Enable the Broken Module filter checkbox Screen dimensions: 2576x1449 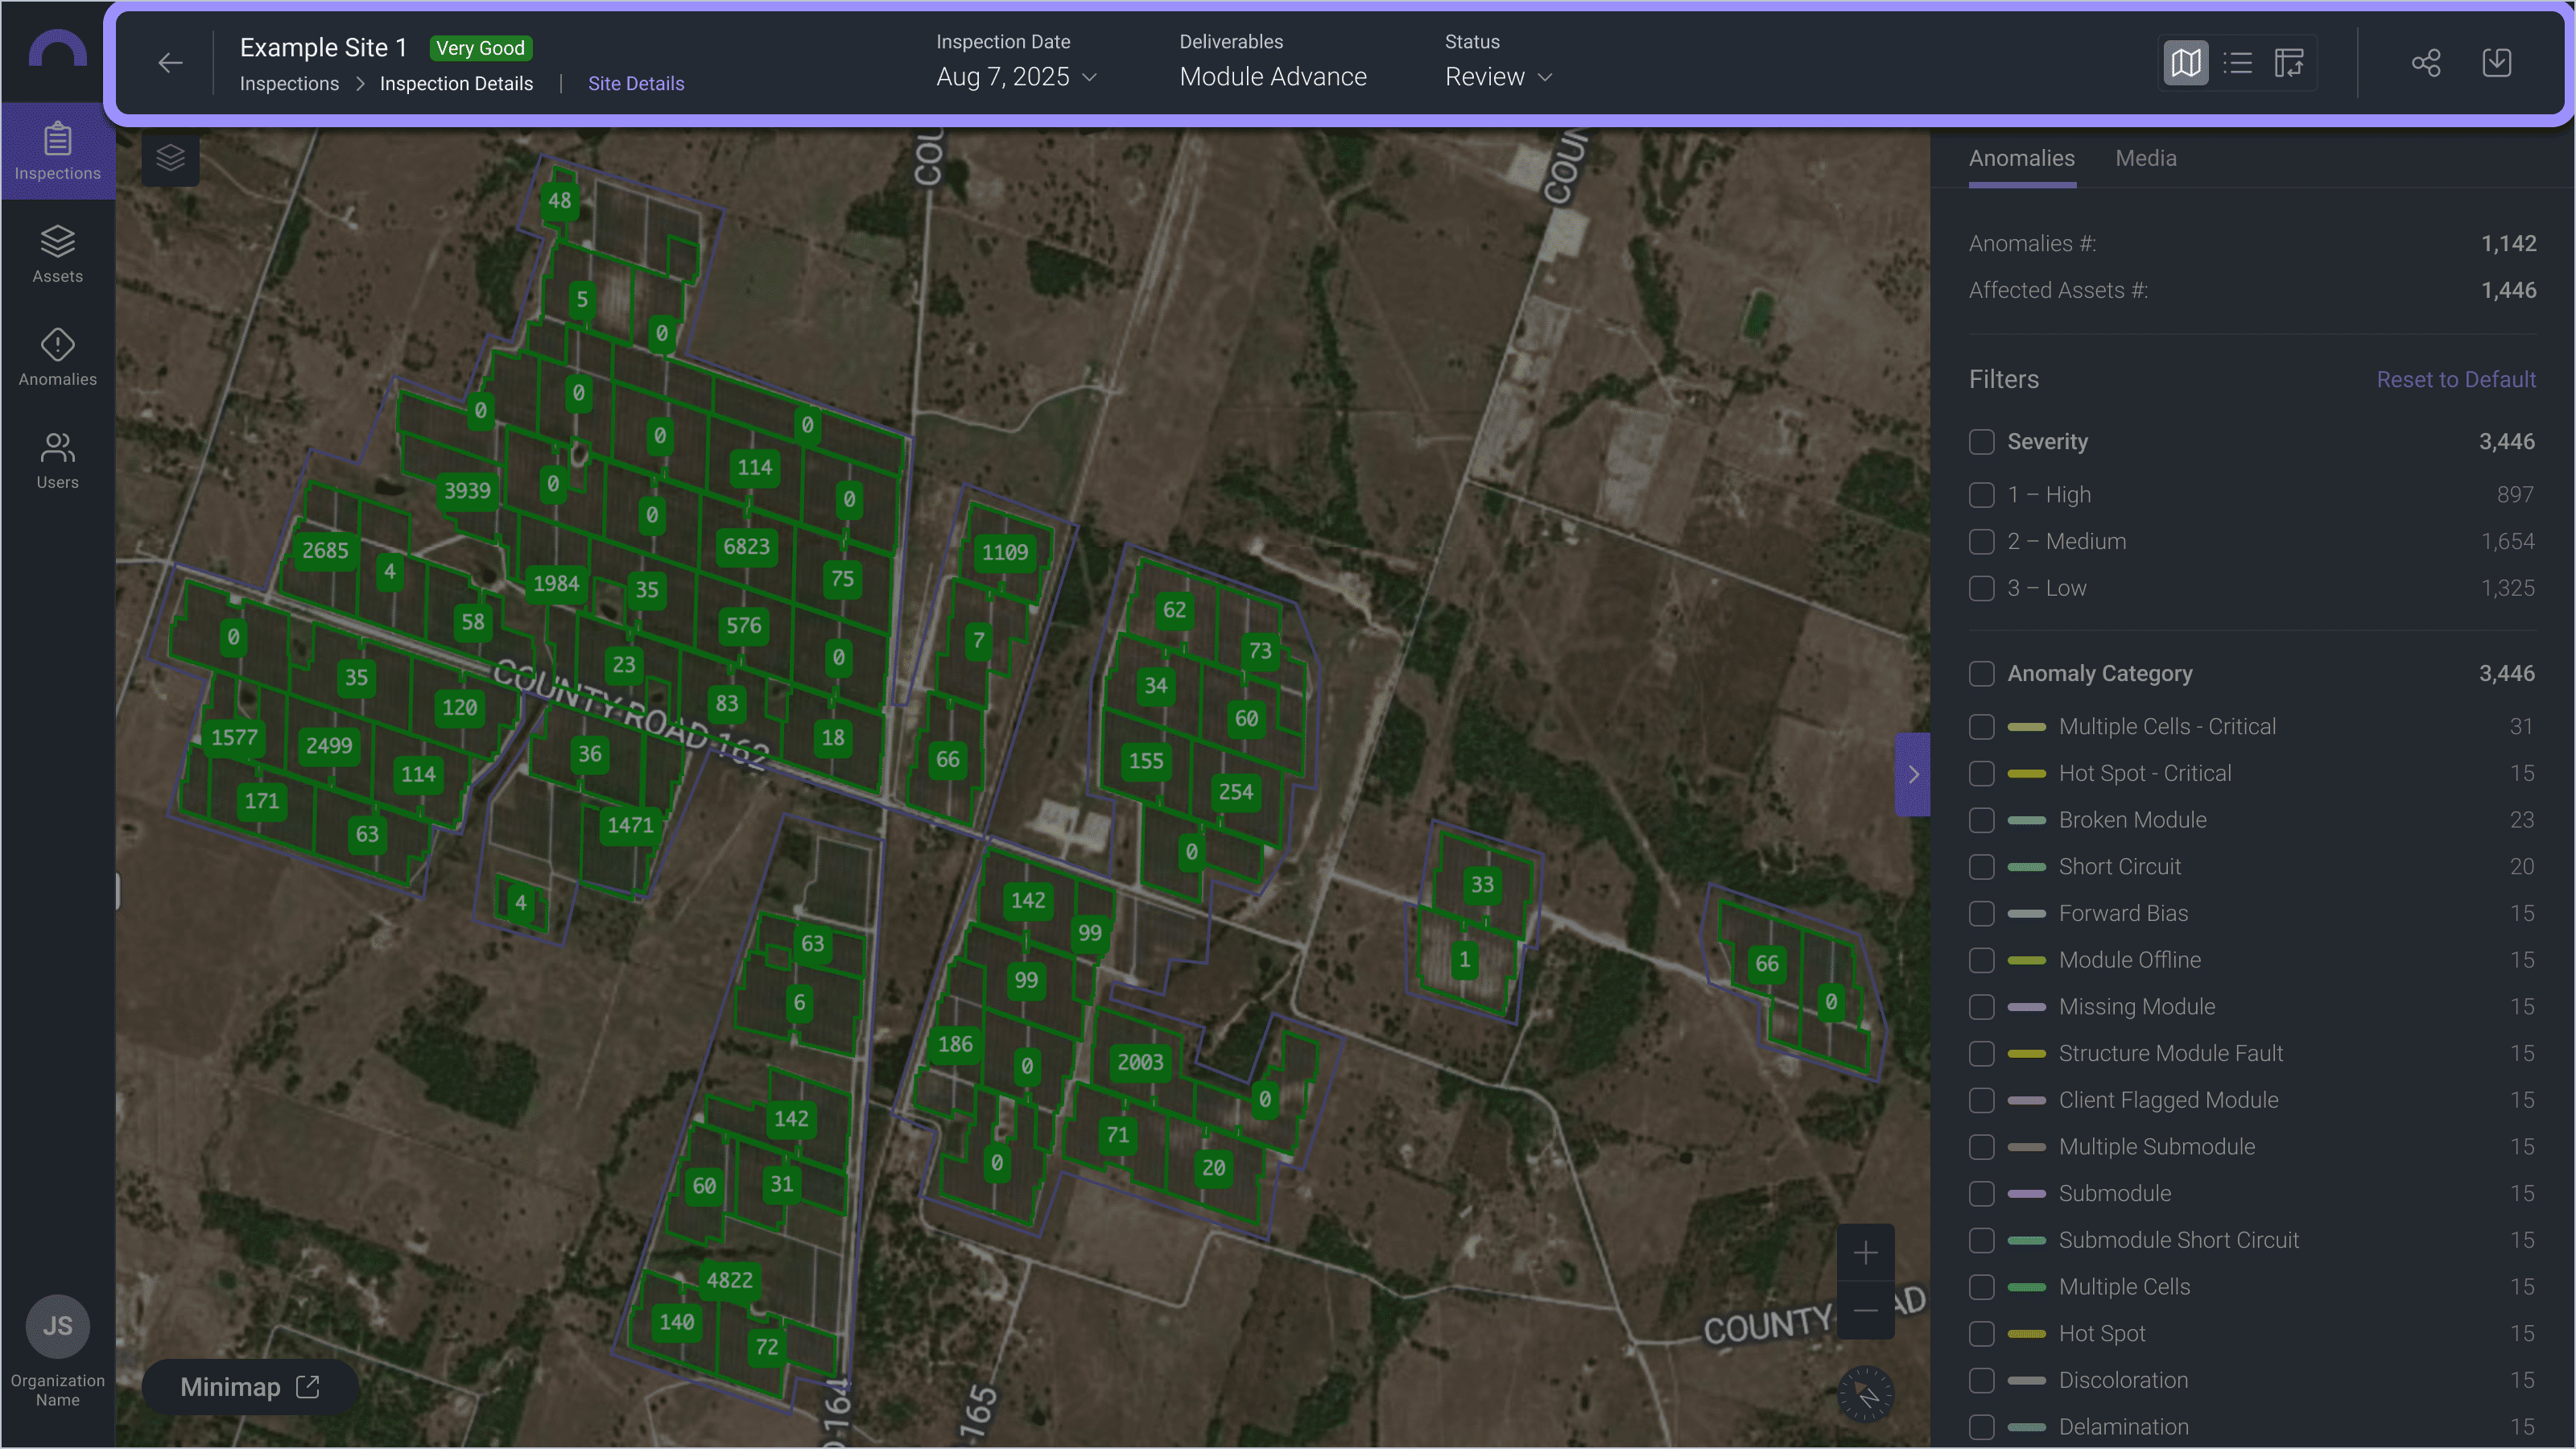[1981, 820]
